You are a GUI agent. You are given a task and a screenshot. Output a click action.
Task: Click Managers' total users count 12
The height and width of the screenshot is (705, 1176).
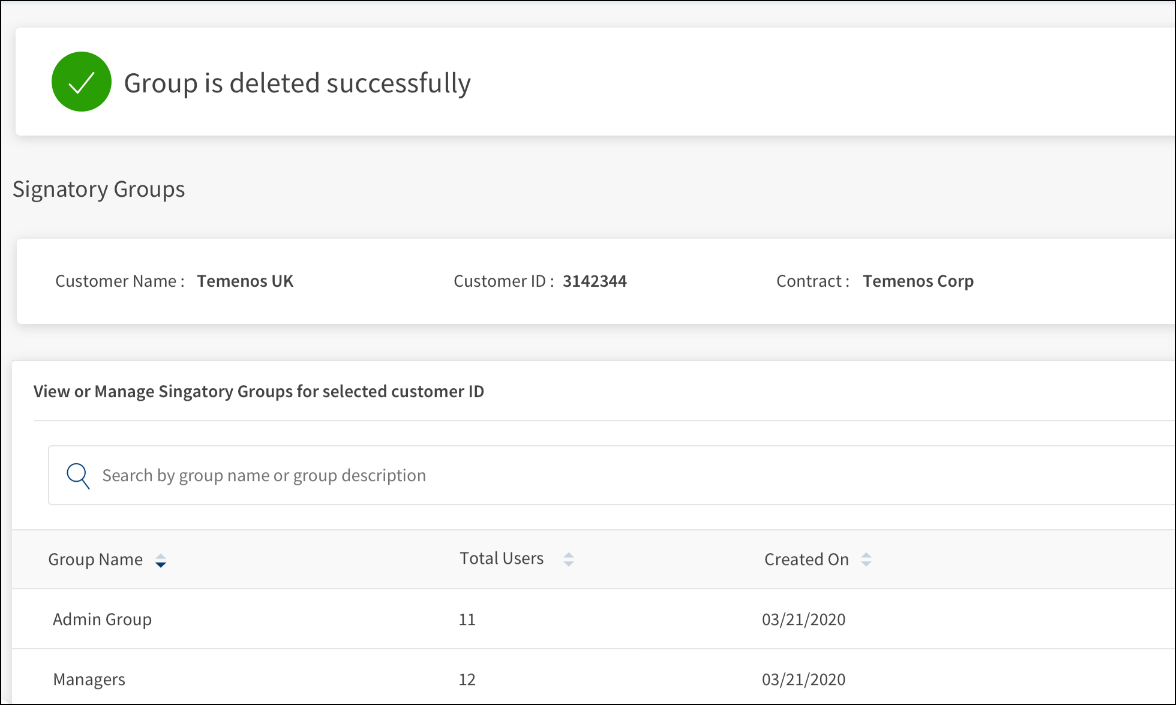point(467,679)
